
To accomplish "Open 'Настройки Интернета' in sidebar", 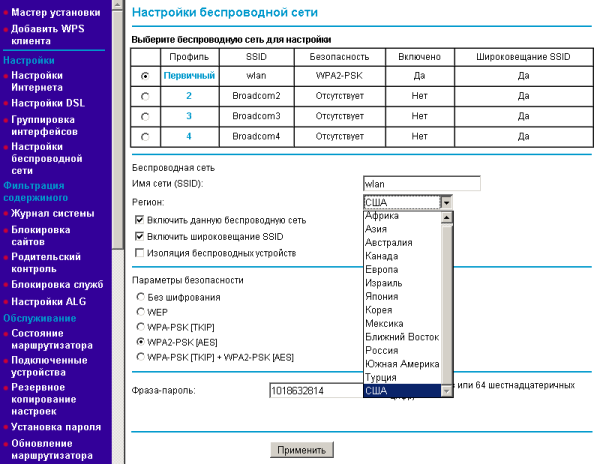I will point(37,81).
